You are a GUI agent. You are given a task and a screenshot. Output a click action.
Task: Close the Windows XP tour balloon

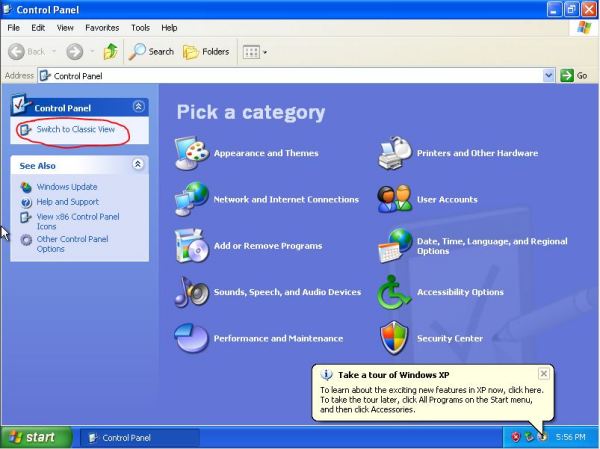coord(543,374)
